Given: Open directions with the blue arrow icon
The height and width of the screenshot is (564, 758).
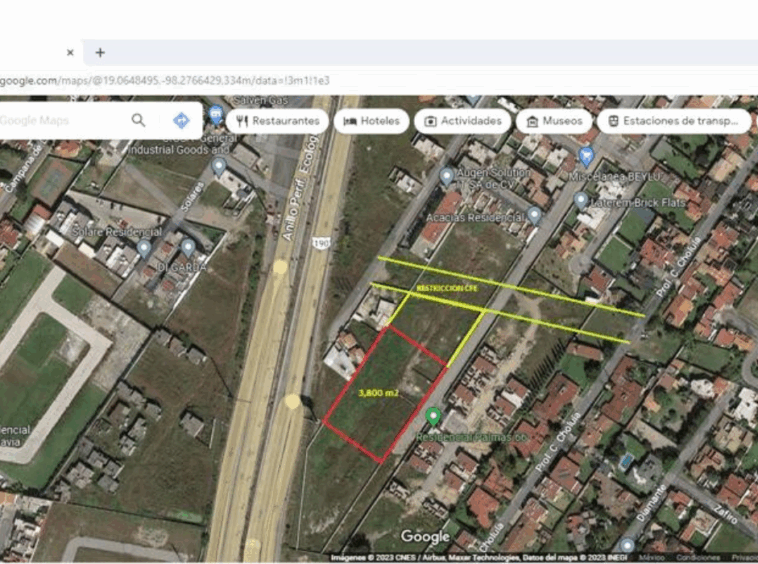Looking at the screenshot, I should point(181,120).
